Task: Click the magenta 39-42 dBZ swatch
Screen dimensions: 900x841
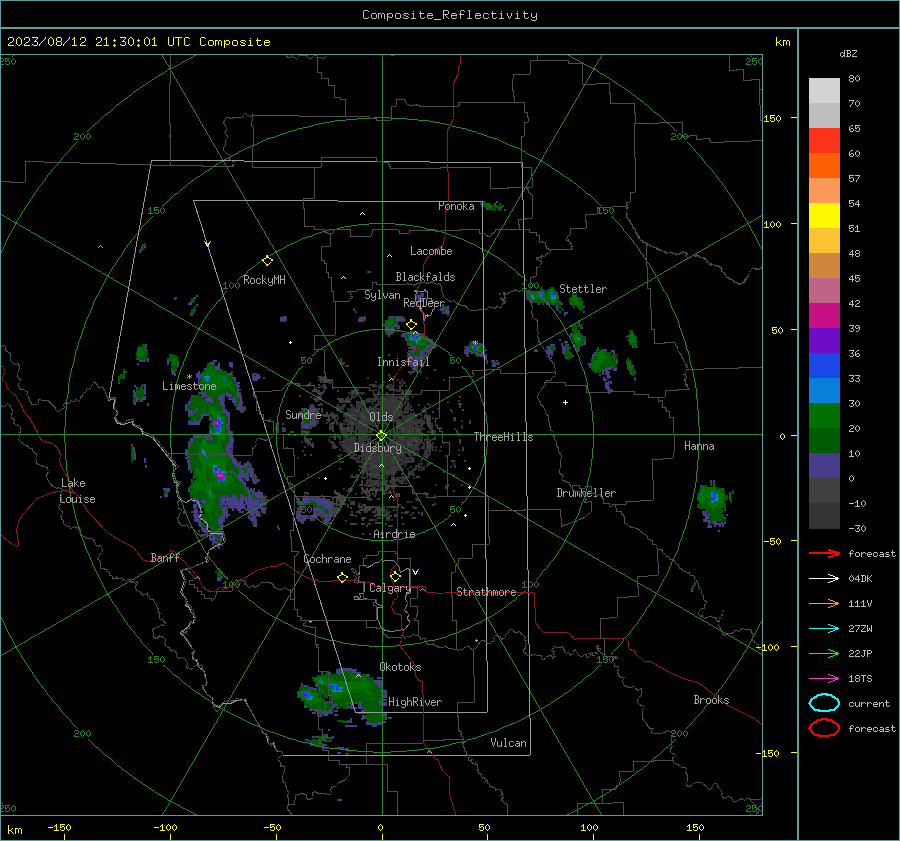Action: pyautogui.click(x=824, y=316)
